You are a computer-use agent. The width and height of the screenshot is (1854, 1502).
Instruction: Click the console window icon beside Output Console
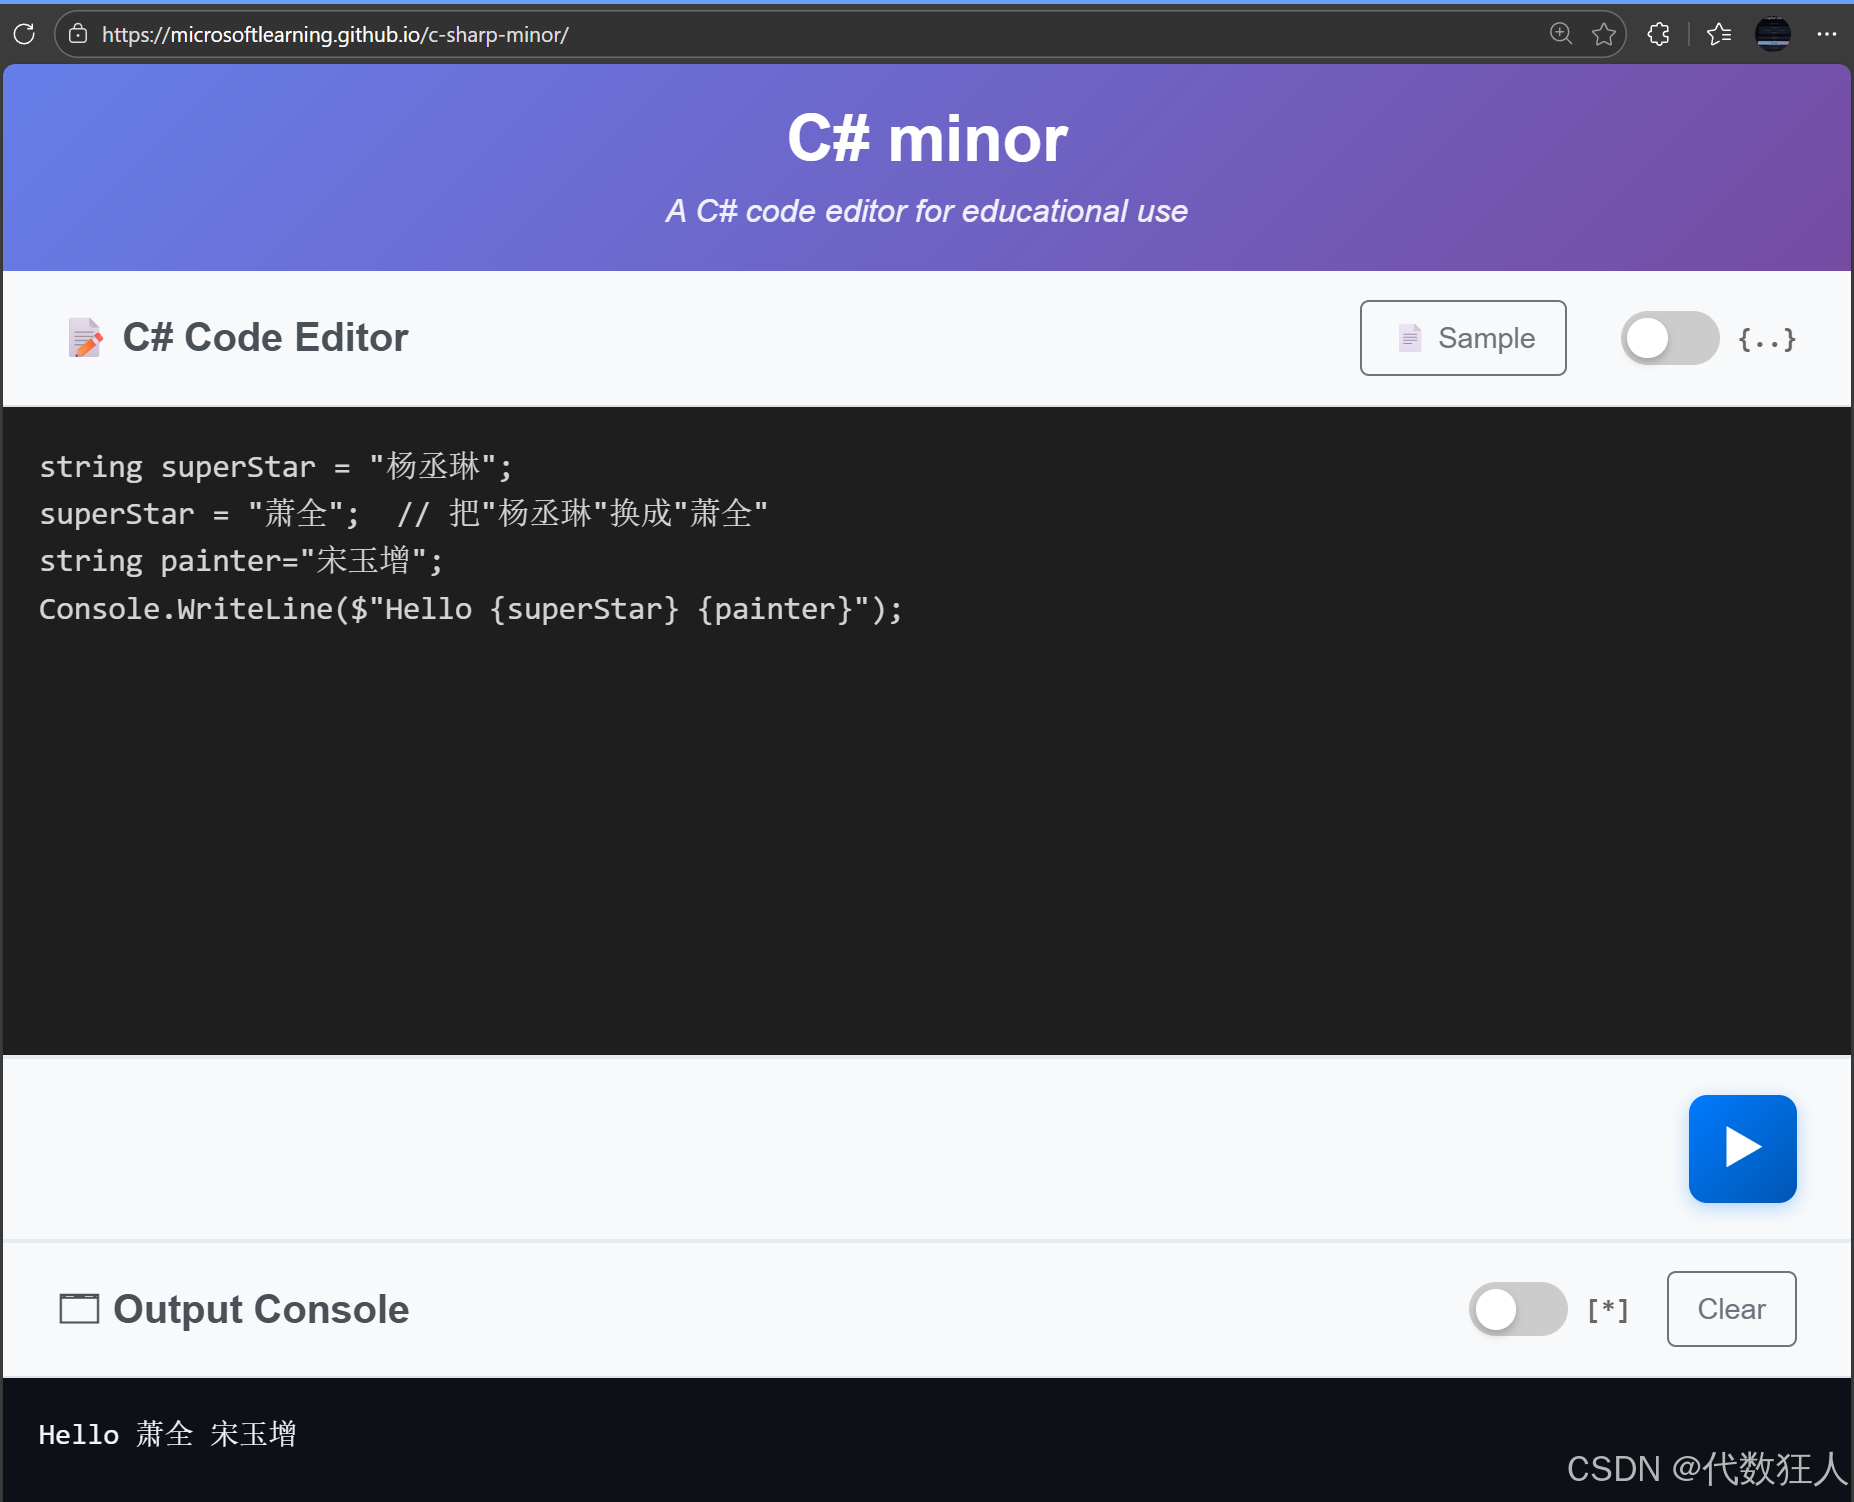[x=79, y=1309]
